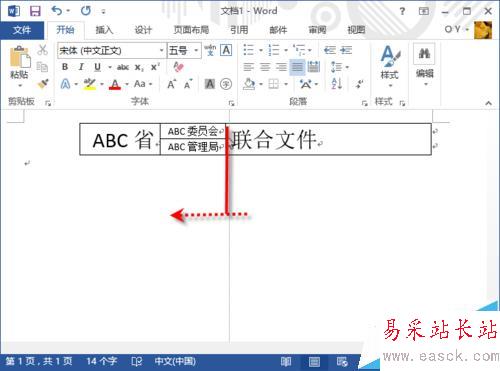
Task: Toggle superscript formatting
Action: (155, 67)
